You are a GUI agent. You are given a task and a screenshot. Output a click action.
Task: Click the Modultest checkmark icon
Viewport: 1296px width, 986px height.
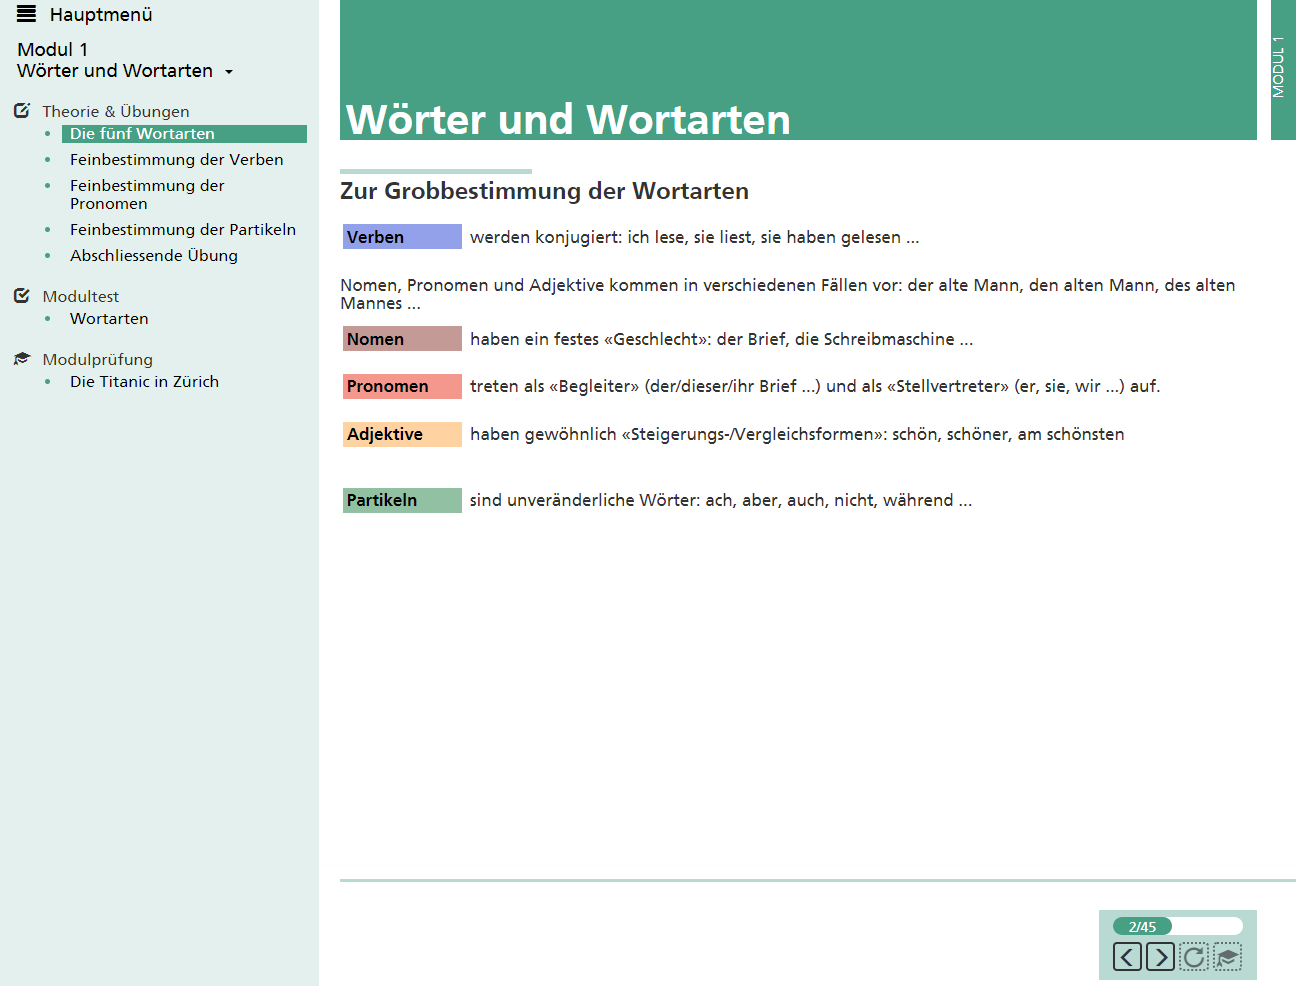(22, 296)
